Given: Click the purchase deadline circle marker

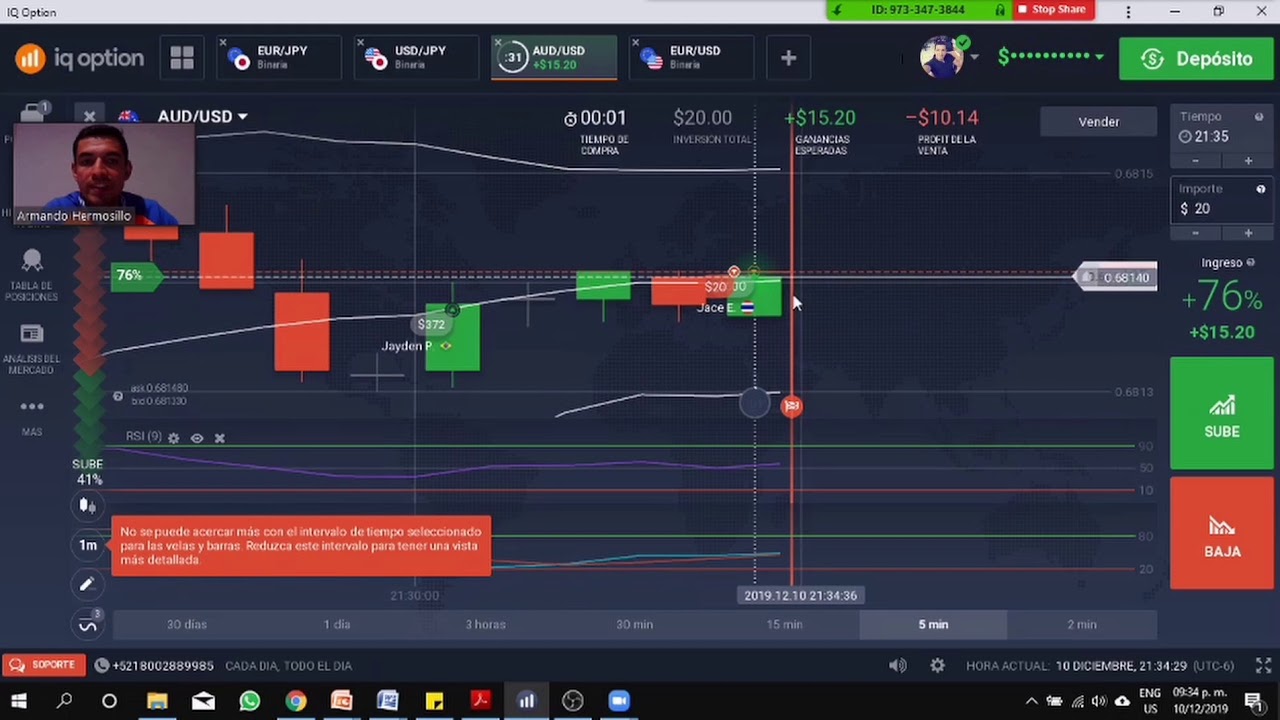Looking at the screenshot, I should [x=755, y=403].
